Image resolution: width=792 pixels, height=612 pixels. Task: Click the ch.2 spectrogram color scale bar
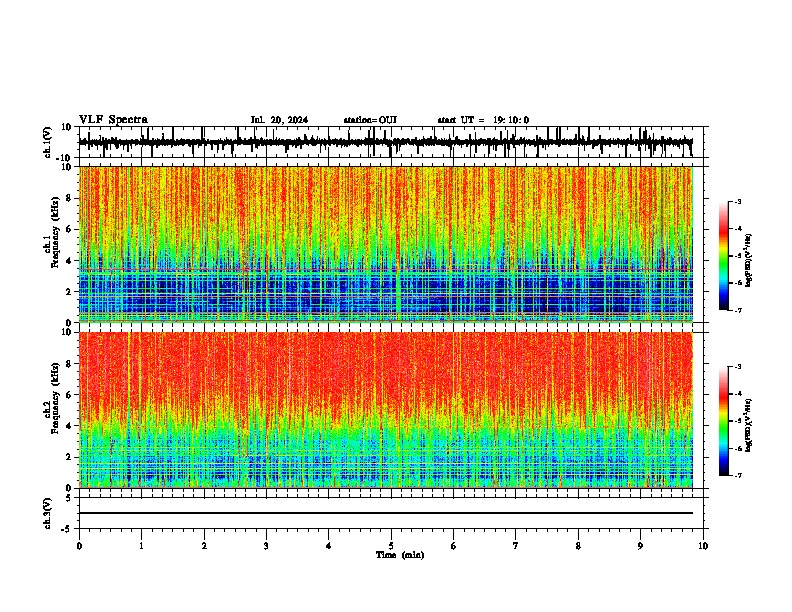(724, 421)
